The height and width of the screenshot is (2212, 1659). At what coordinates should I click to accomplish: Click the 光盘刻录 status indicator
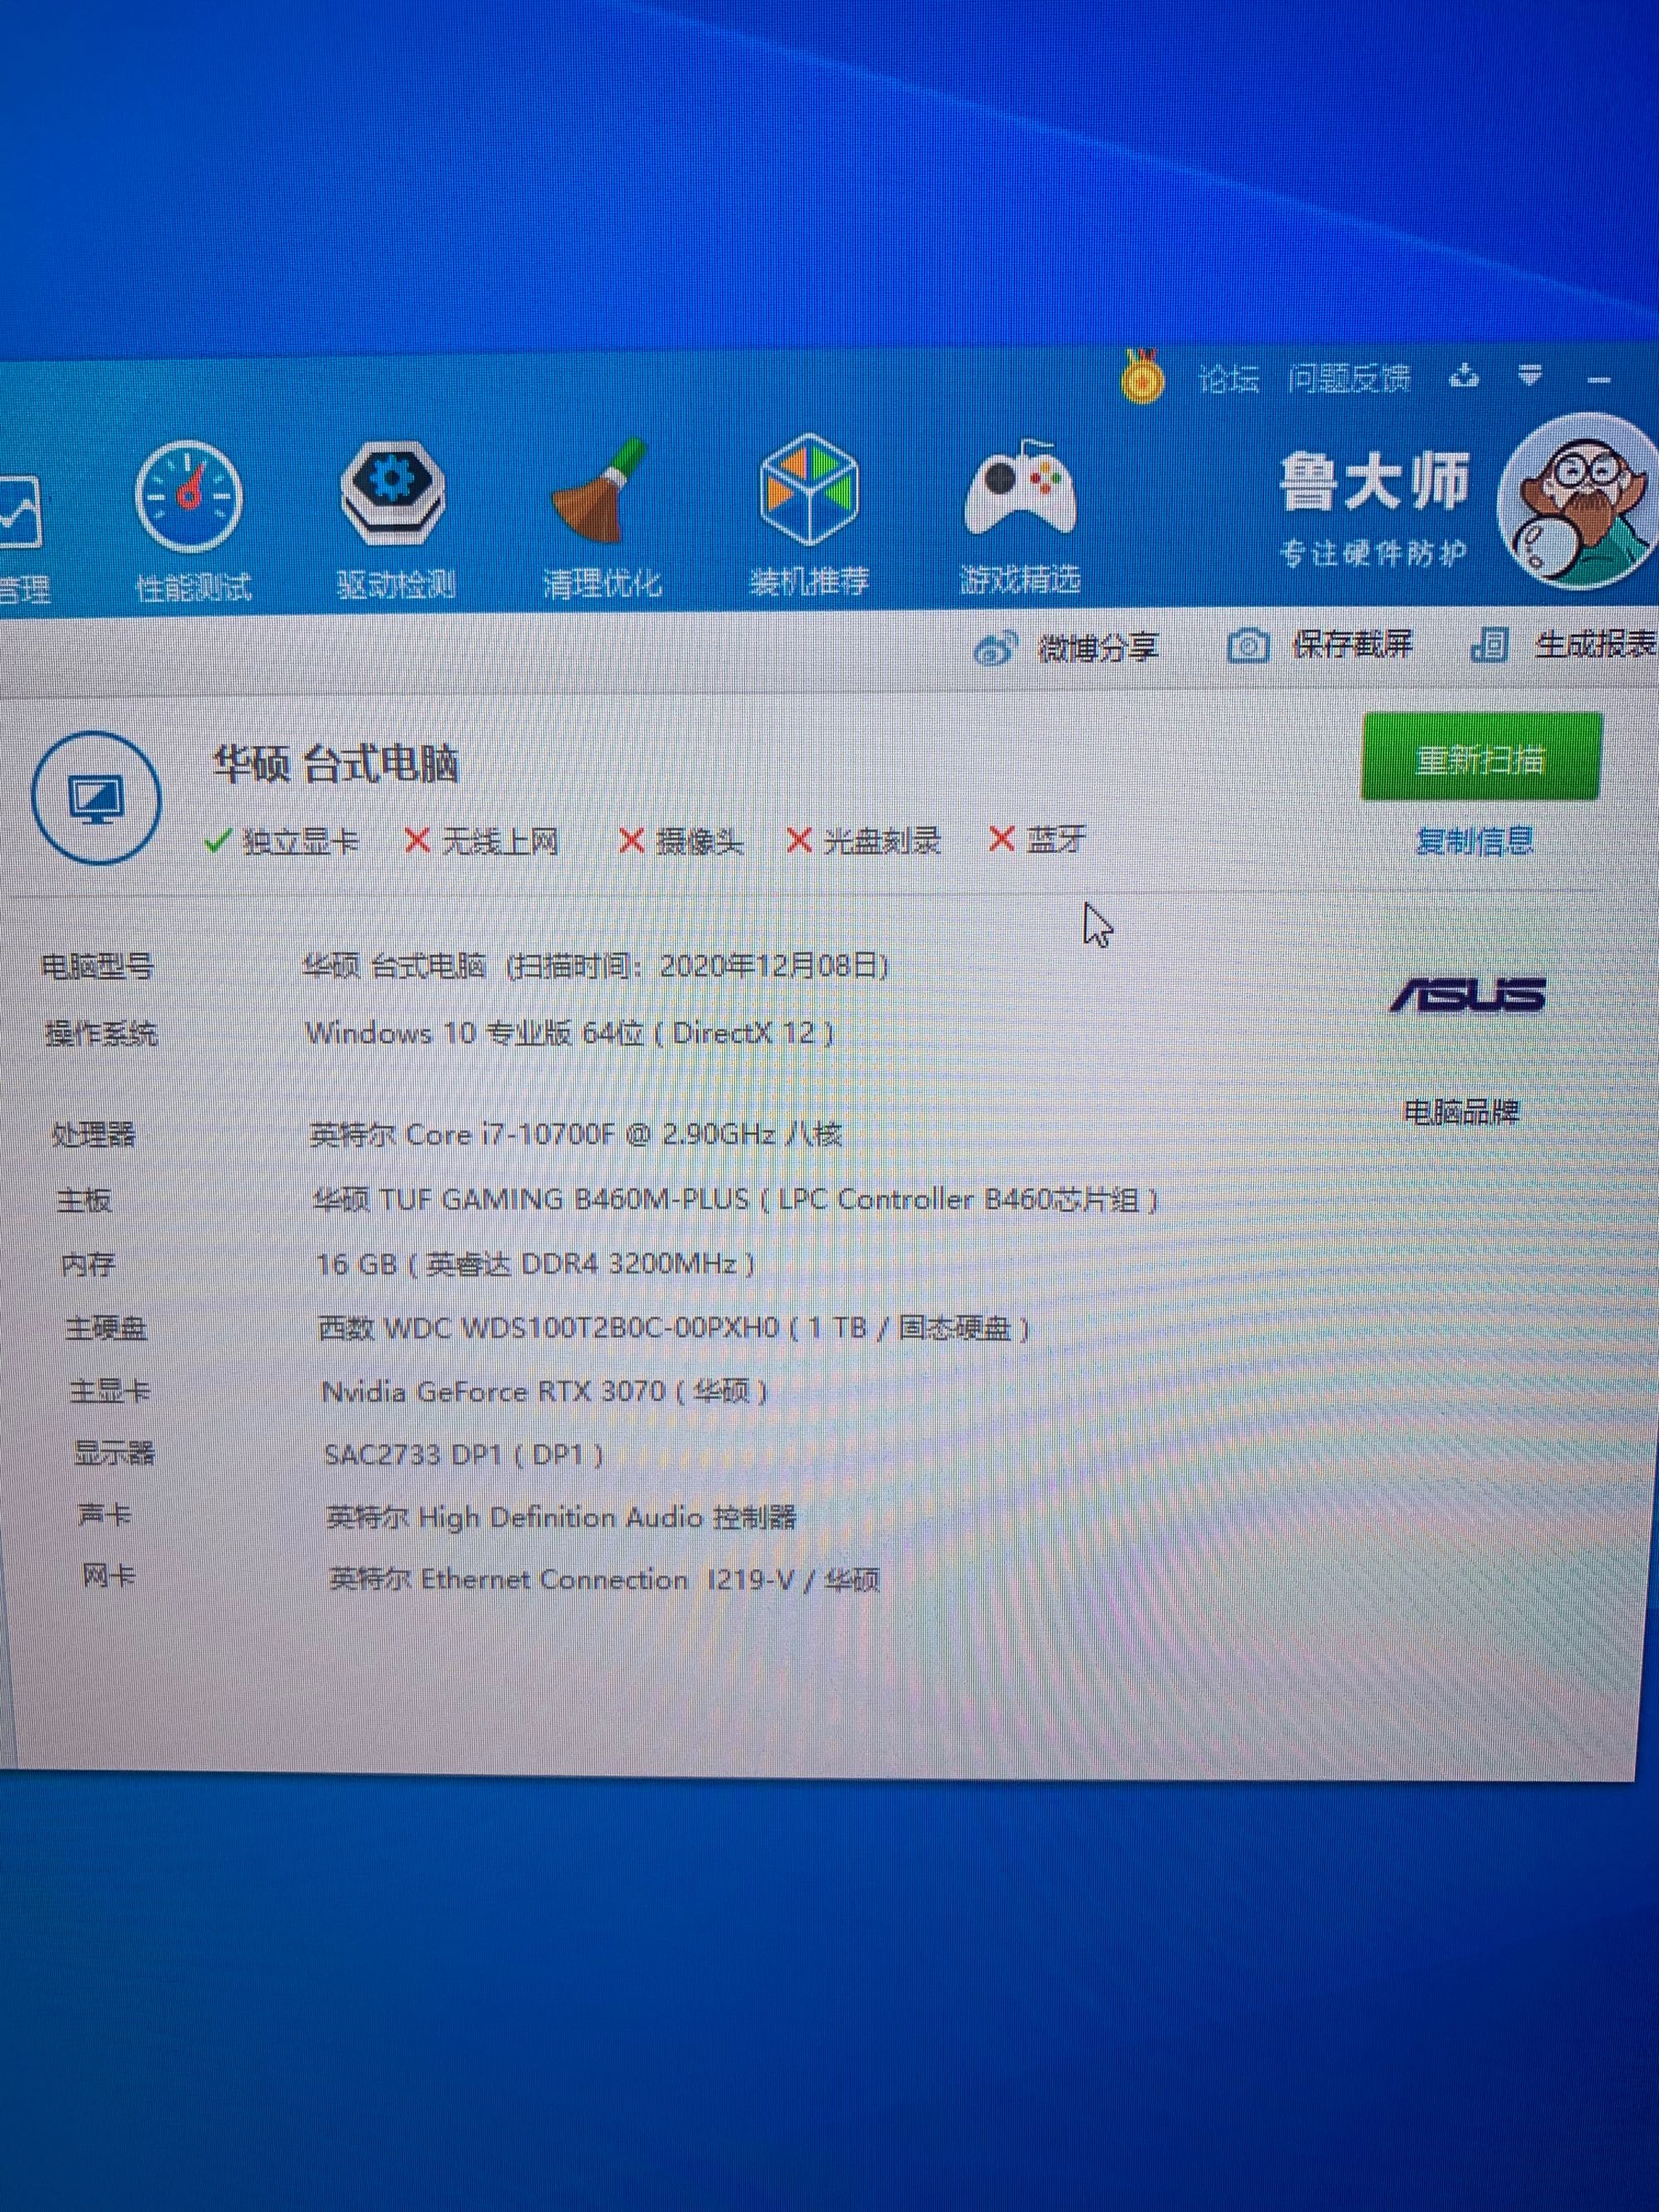click(x=864, y=840)
